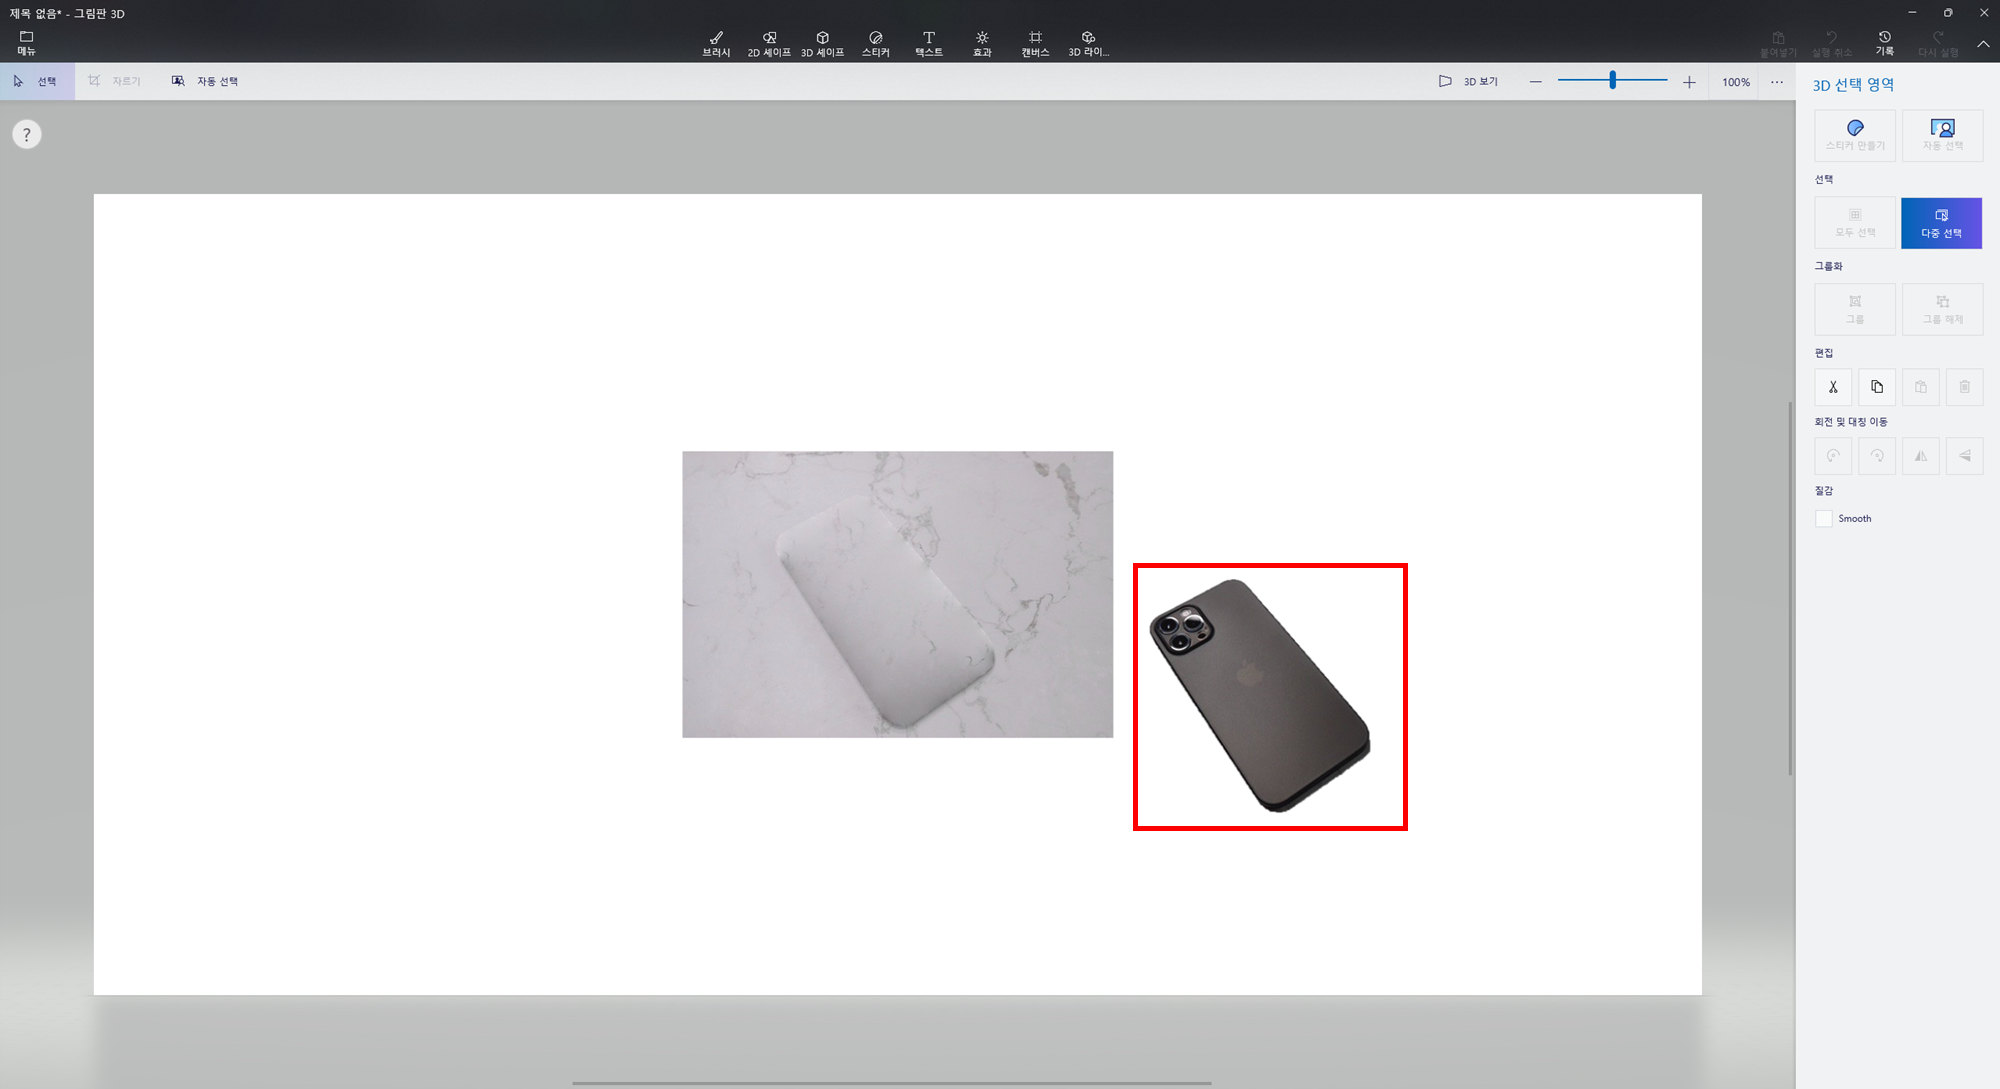The image size is (2000, 1089).
Task: Click the Copy icon in edit section
Action: (1877, 387)
